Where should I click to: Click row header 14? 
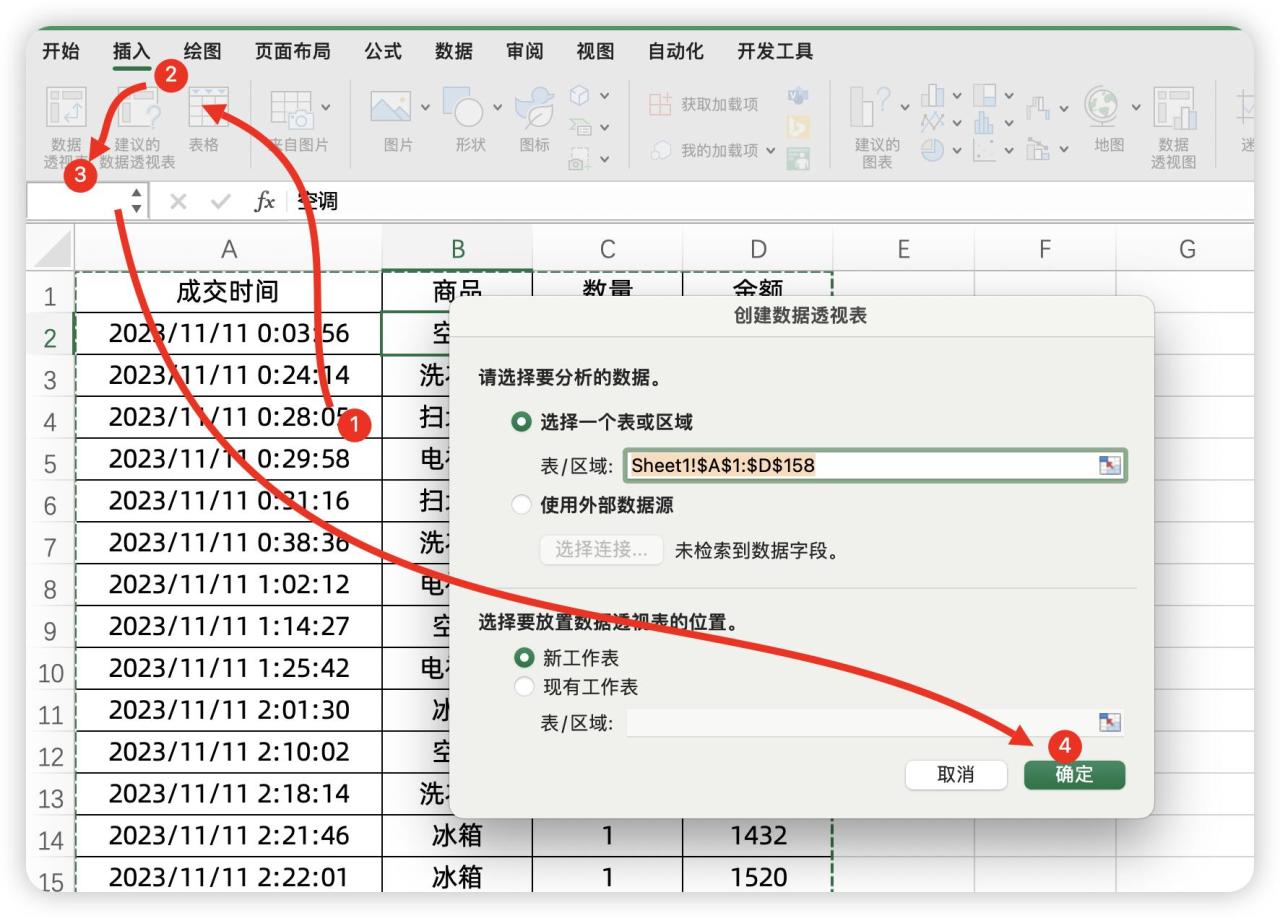coord(51,836)
